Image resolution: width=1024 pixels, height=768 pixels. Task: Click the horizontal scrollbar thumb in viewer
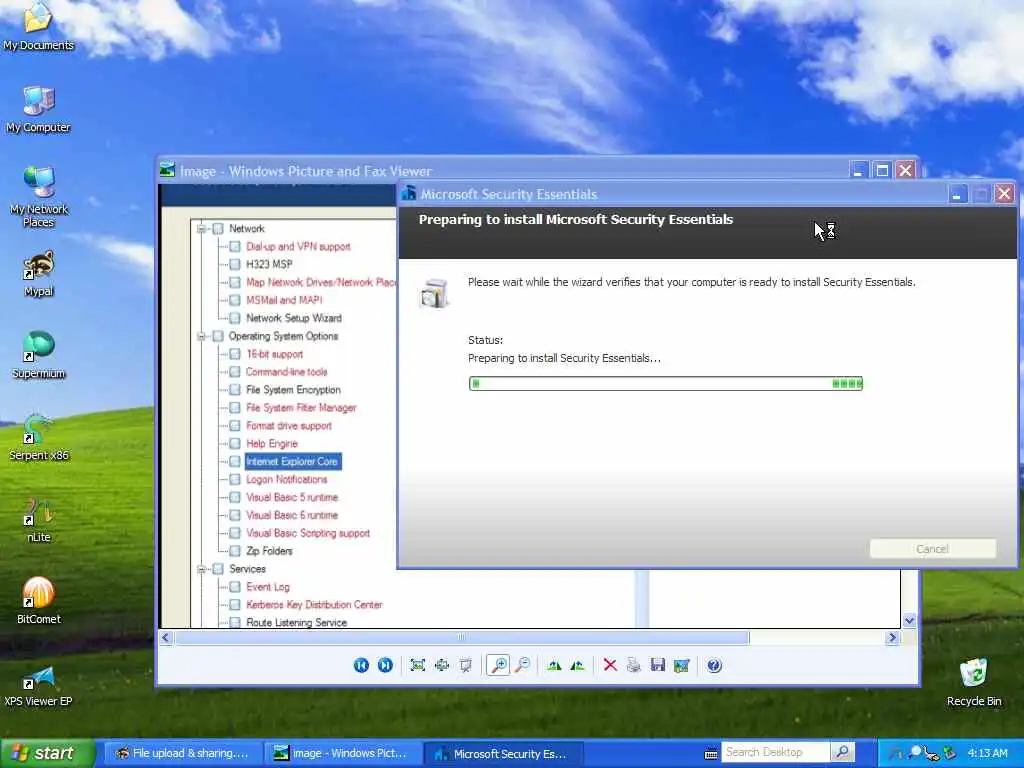pos(462,637)
